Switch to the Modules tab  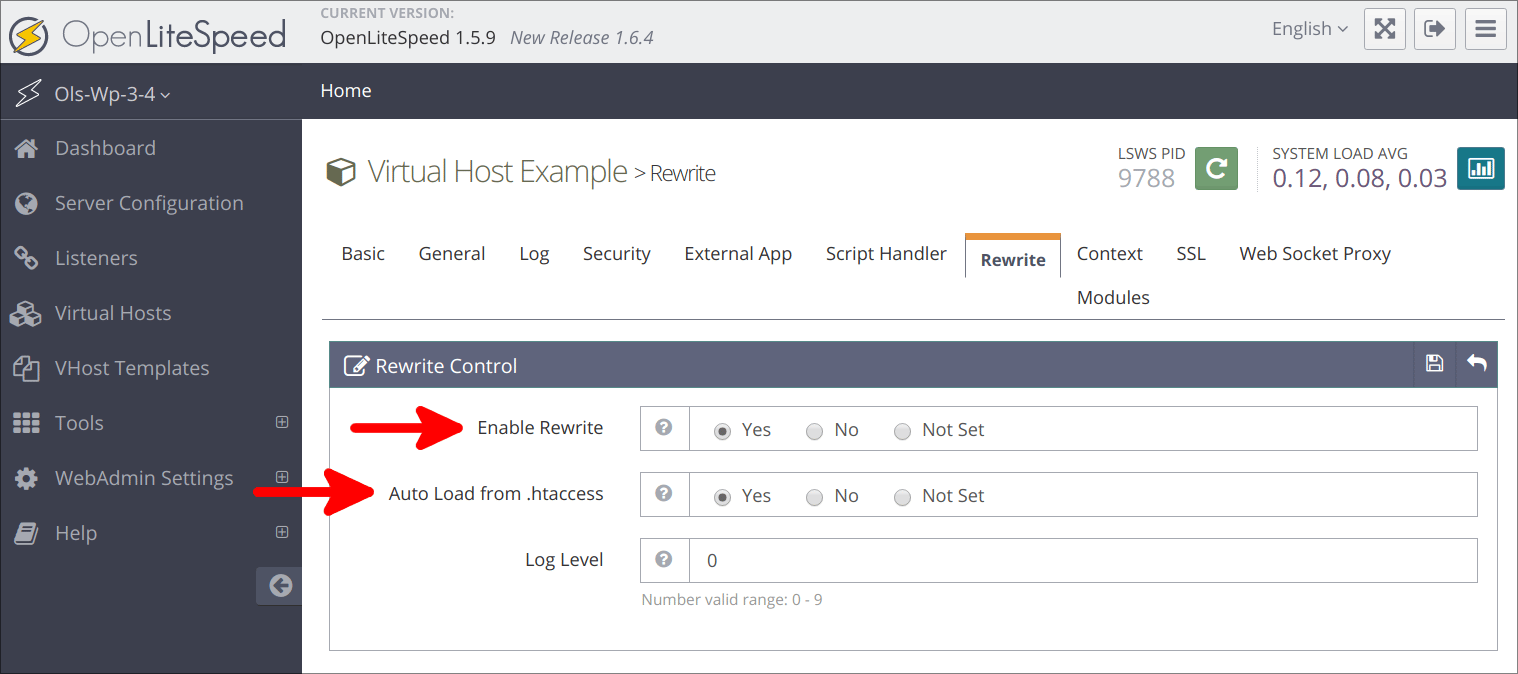[x=1113, y=298]
